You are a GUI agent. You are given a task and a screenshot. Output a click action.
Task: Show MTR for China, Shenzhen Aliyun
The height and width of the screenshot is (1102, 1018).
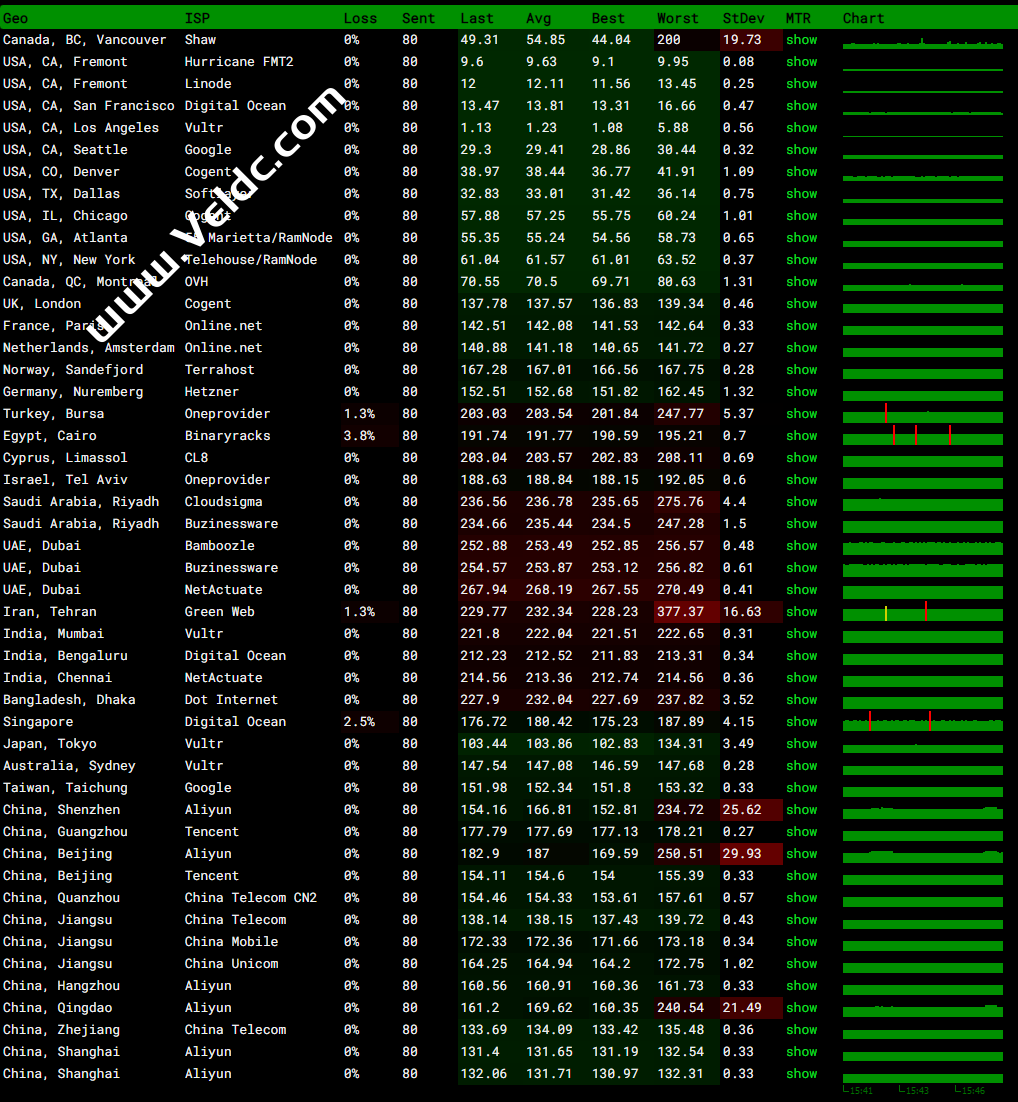tap(801, 810)
